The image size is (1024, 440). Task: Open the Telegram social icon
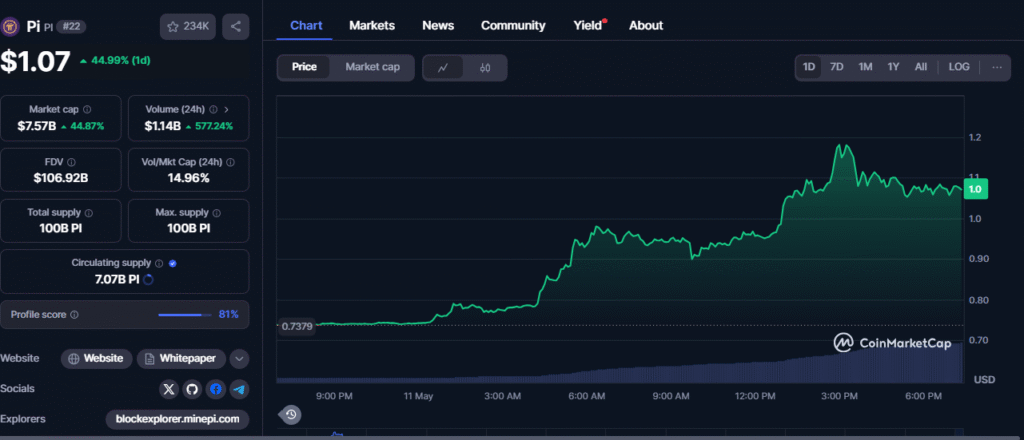click(x=240, y=390)
